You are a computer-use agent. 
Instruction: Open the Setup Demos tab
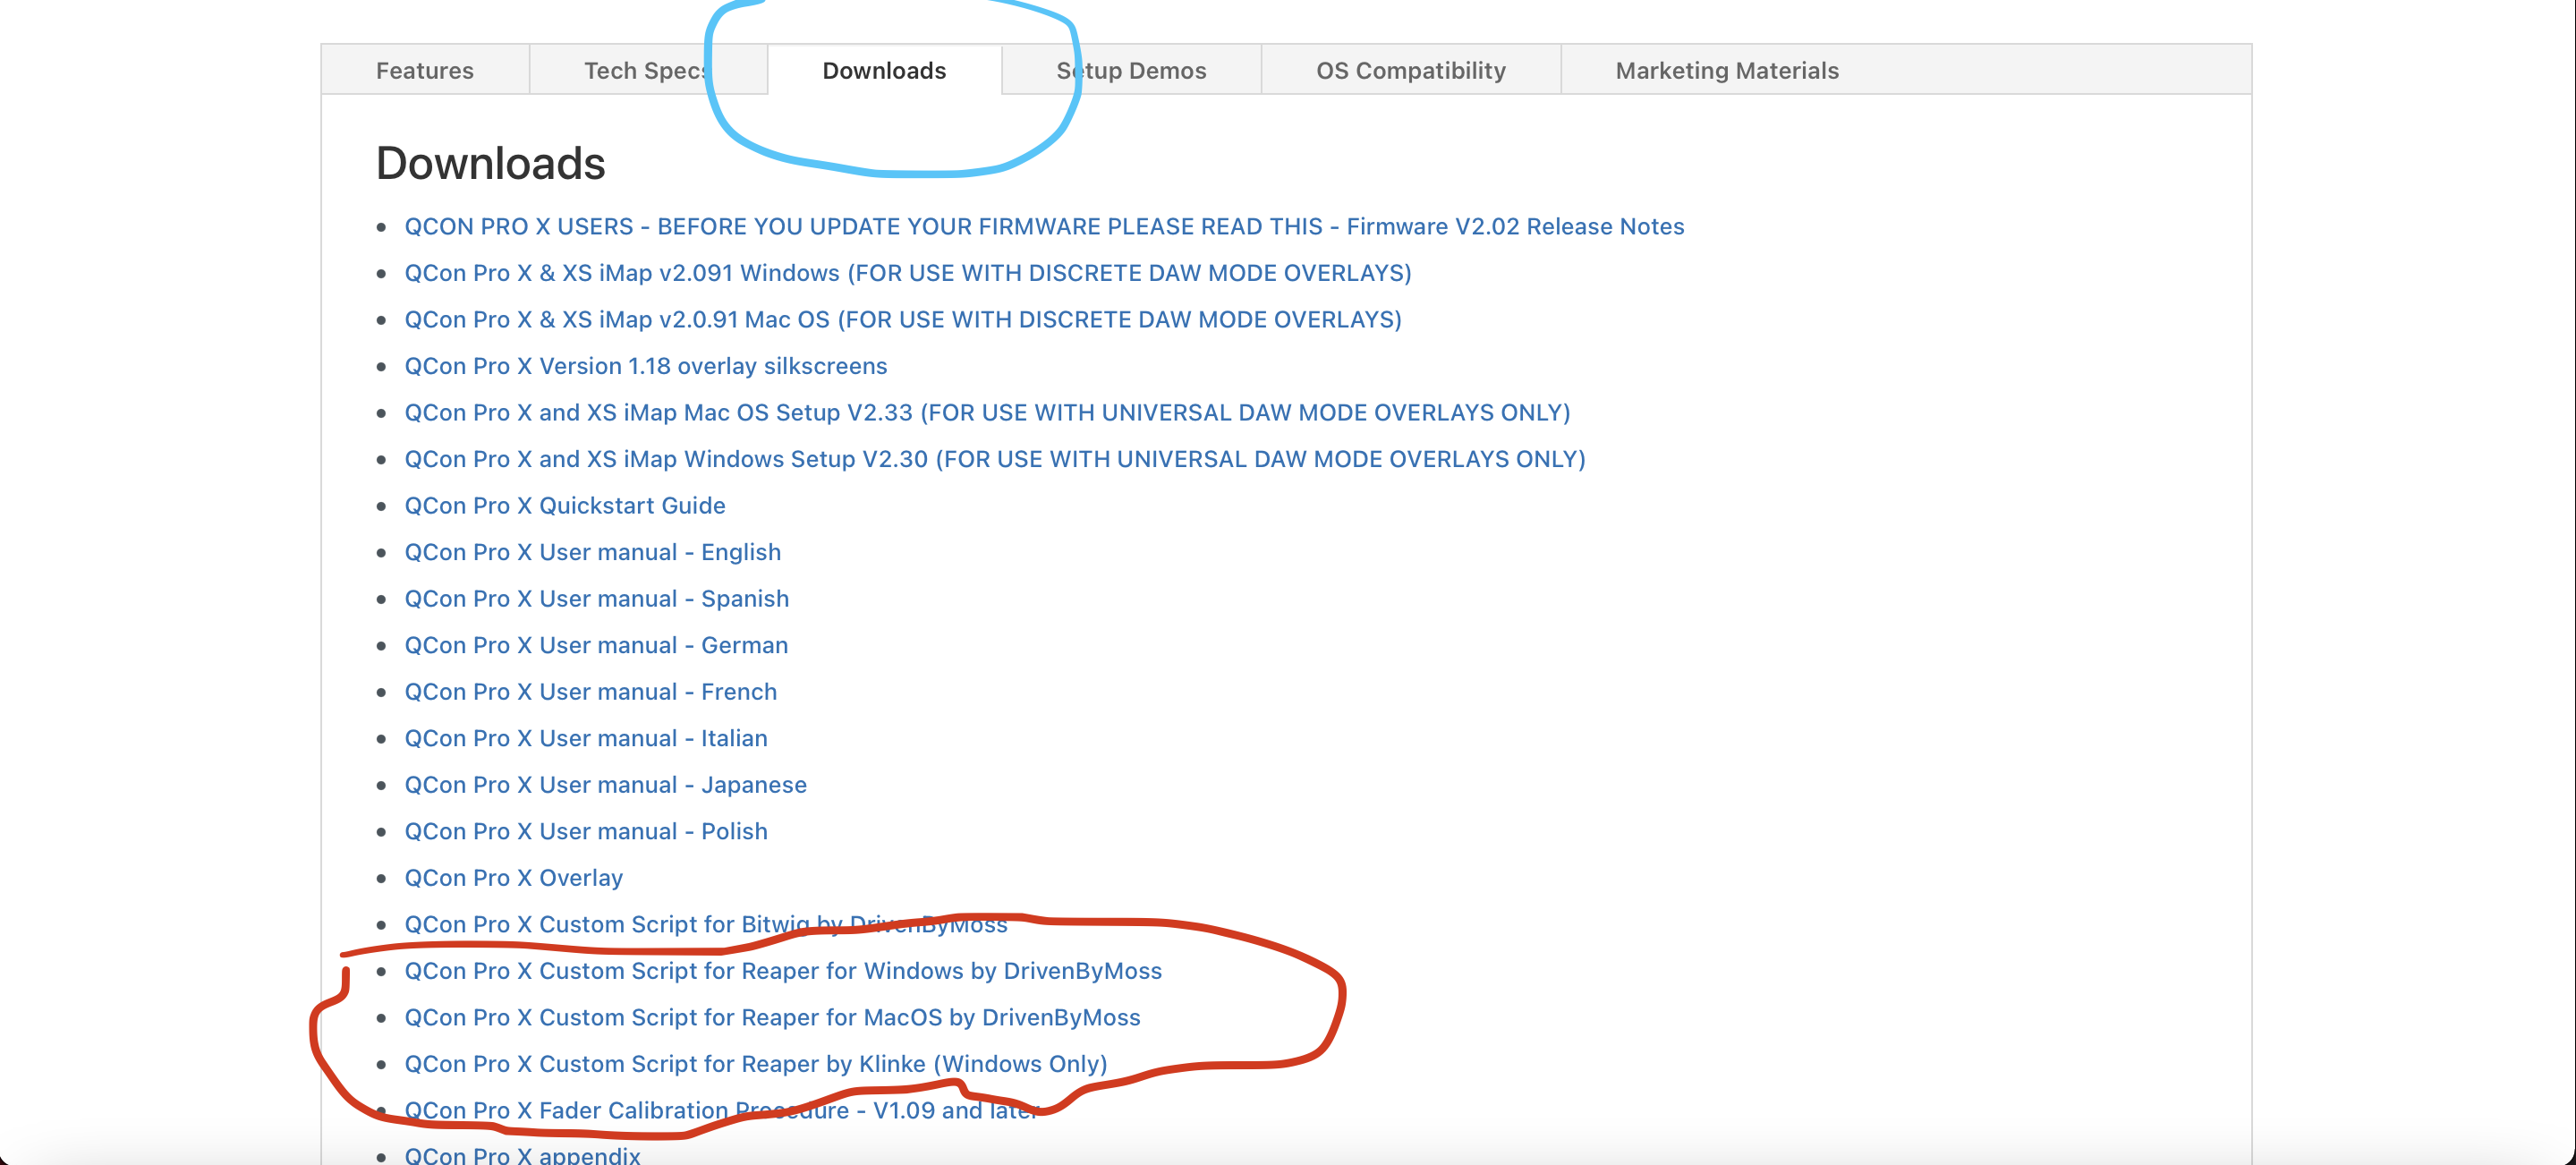1131,70
